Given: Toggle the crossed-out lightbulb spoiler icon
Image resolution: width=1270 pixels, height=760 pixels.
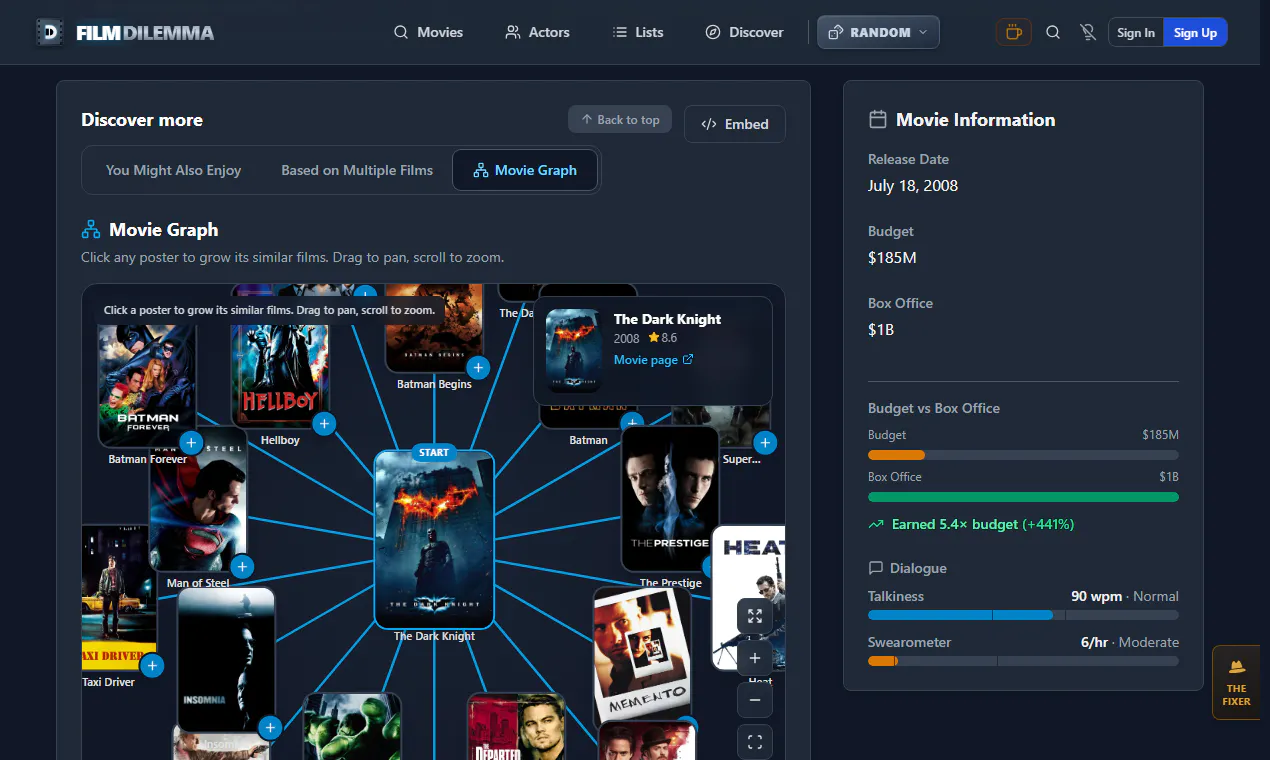Looking at the screenshot, I should pyautogui.click(x=1088, y=32).
